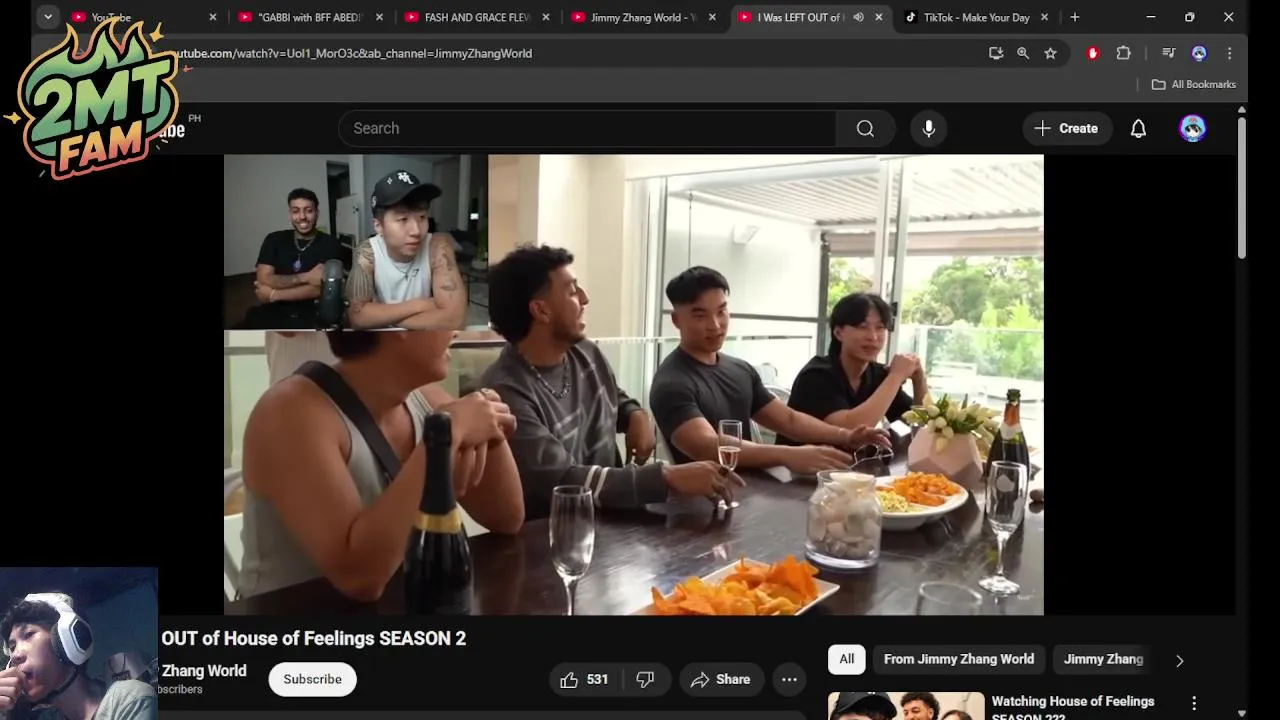Bookmark this page with the star
Viewport: 1280px width, 720px height.
pos(1050,53)
